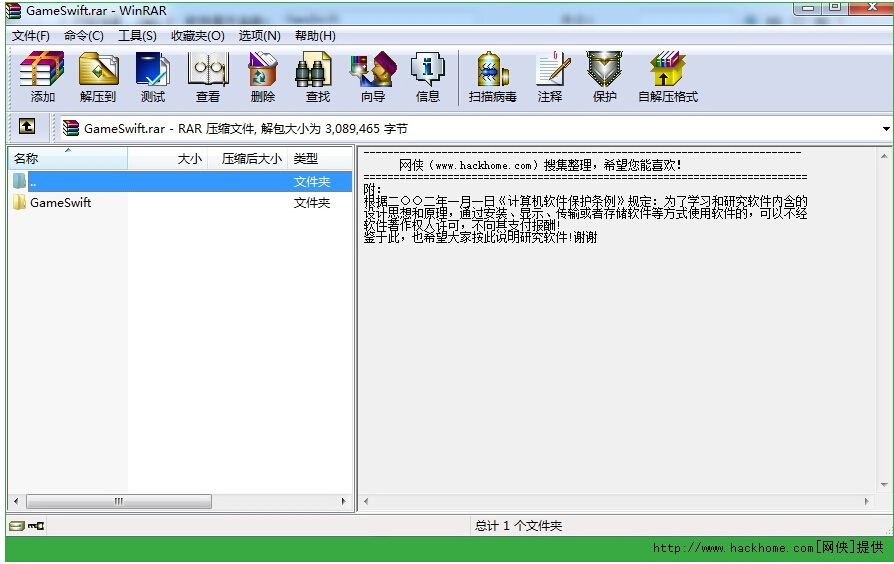The width and height of the screenshot is (894, 564).
Task: Click the 删除 (Delete) toolbar icon
Action: tap(263, 70)
